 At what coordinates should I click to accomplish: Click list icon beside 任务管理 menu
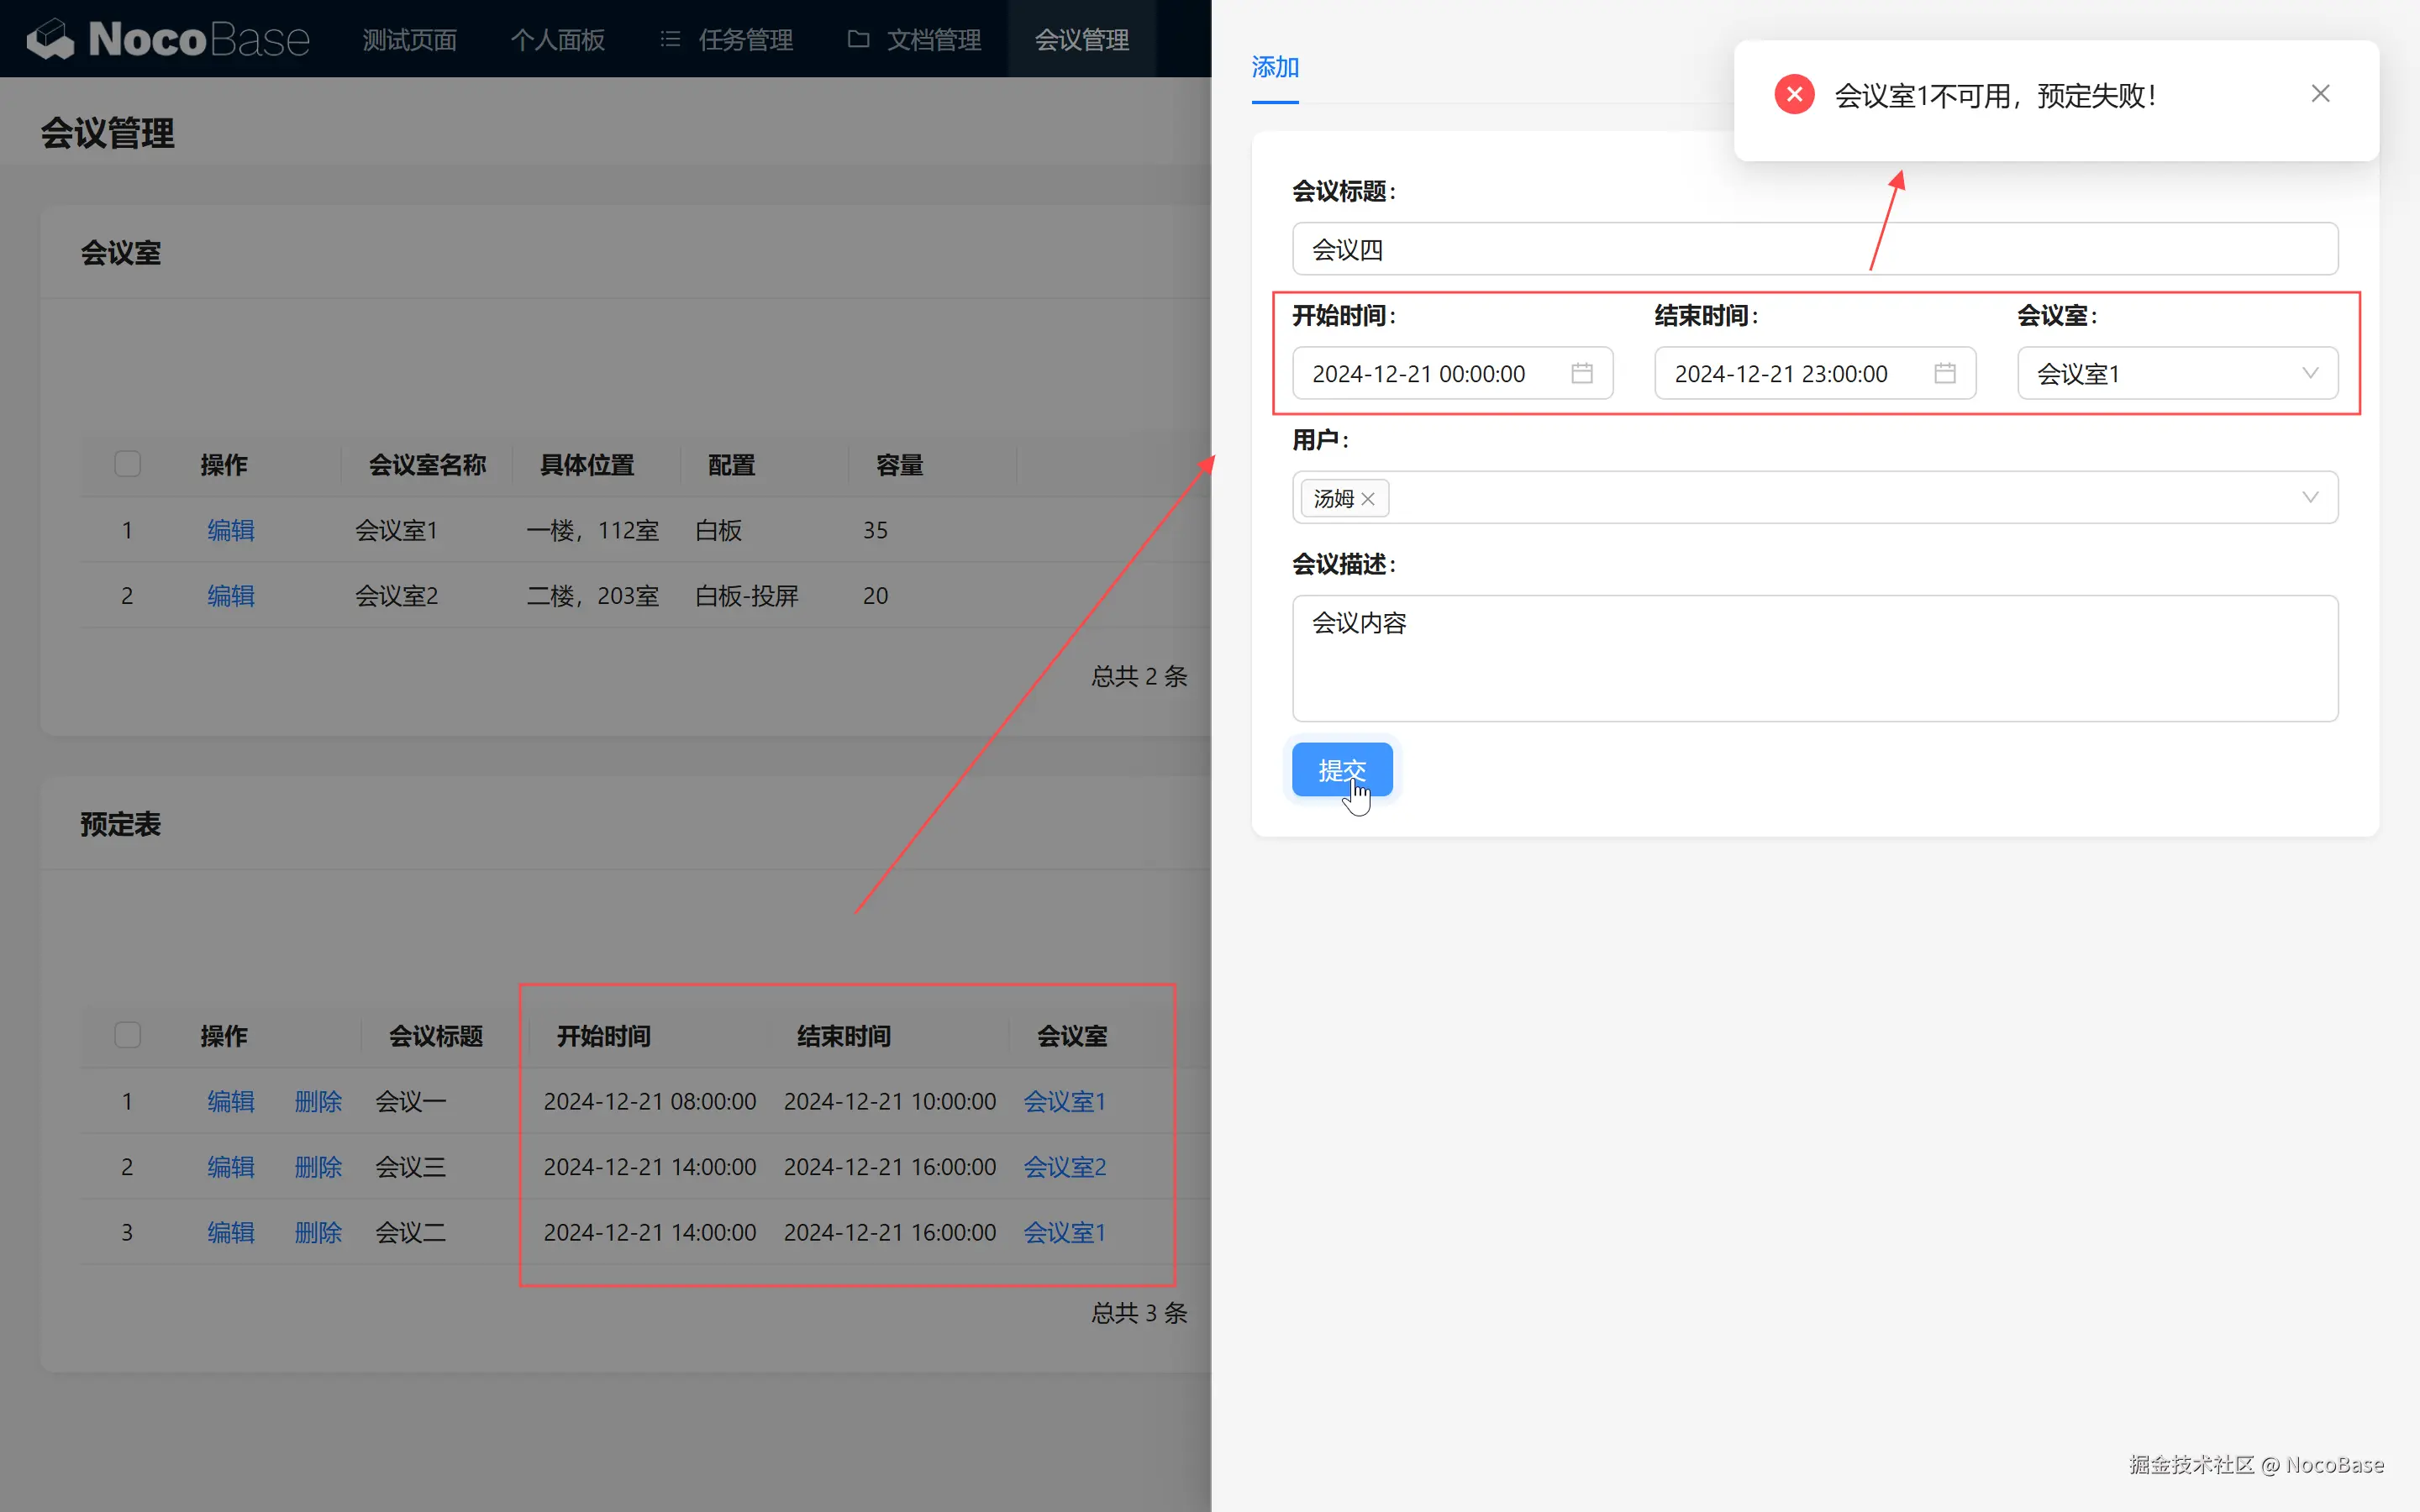point(670,39)
